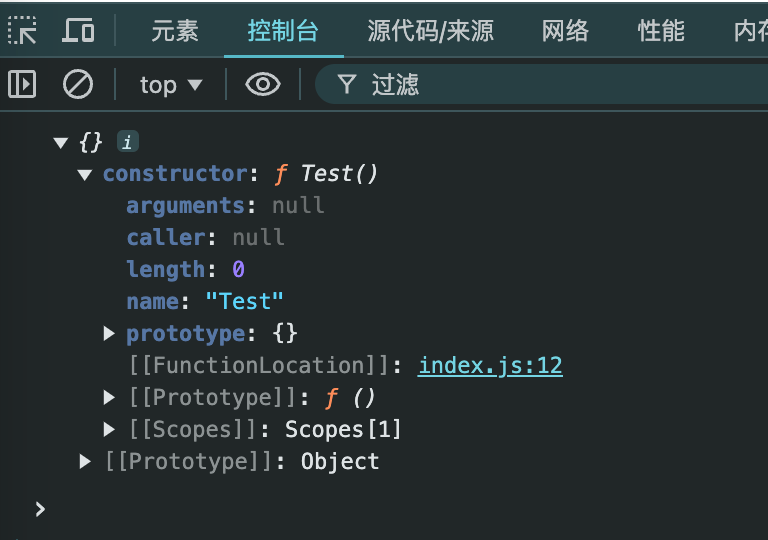
Task: Collapse the root object triangle
Action: point(61,142)
